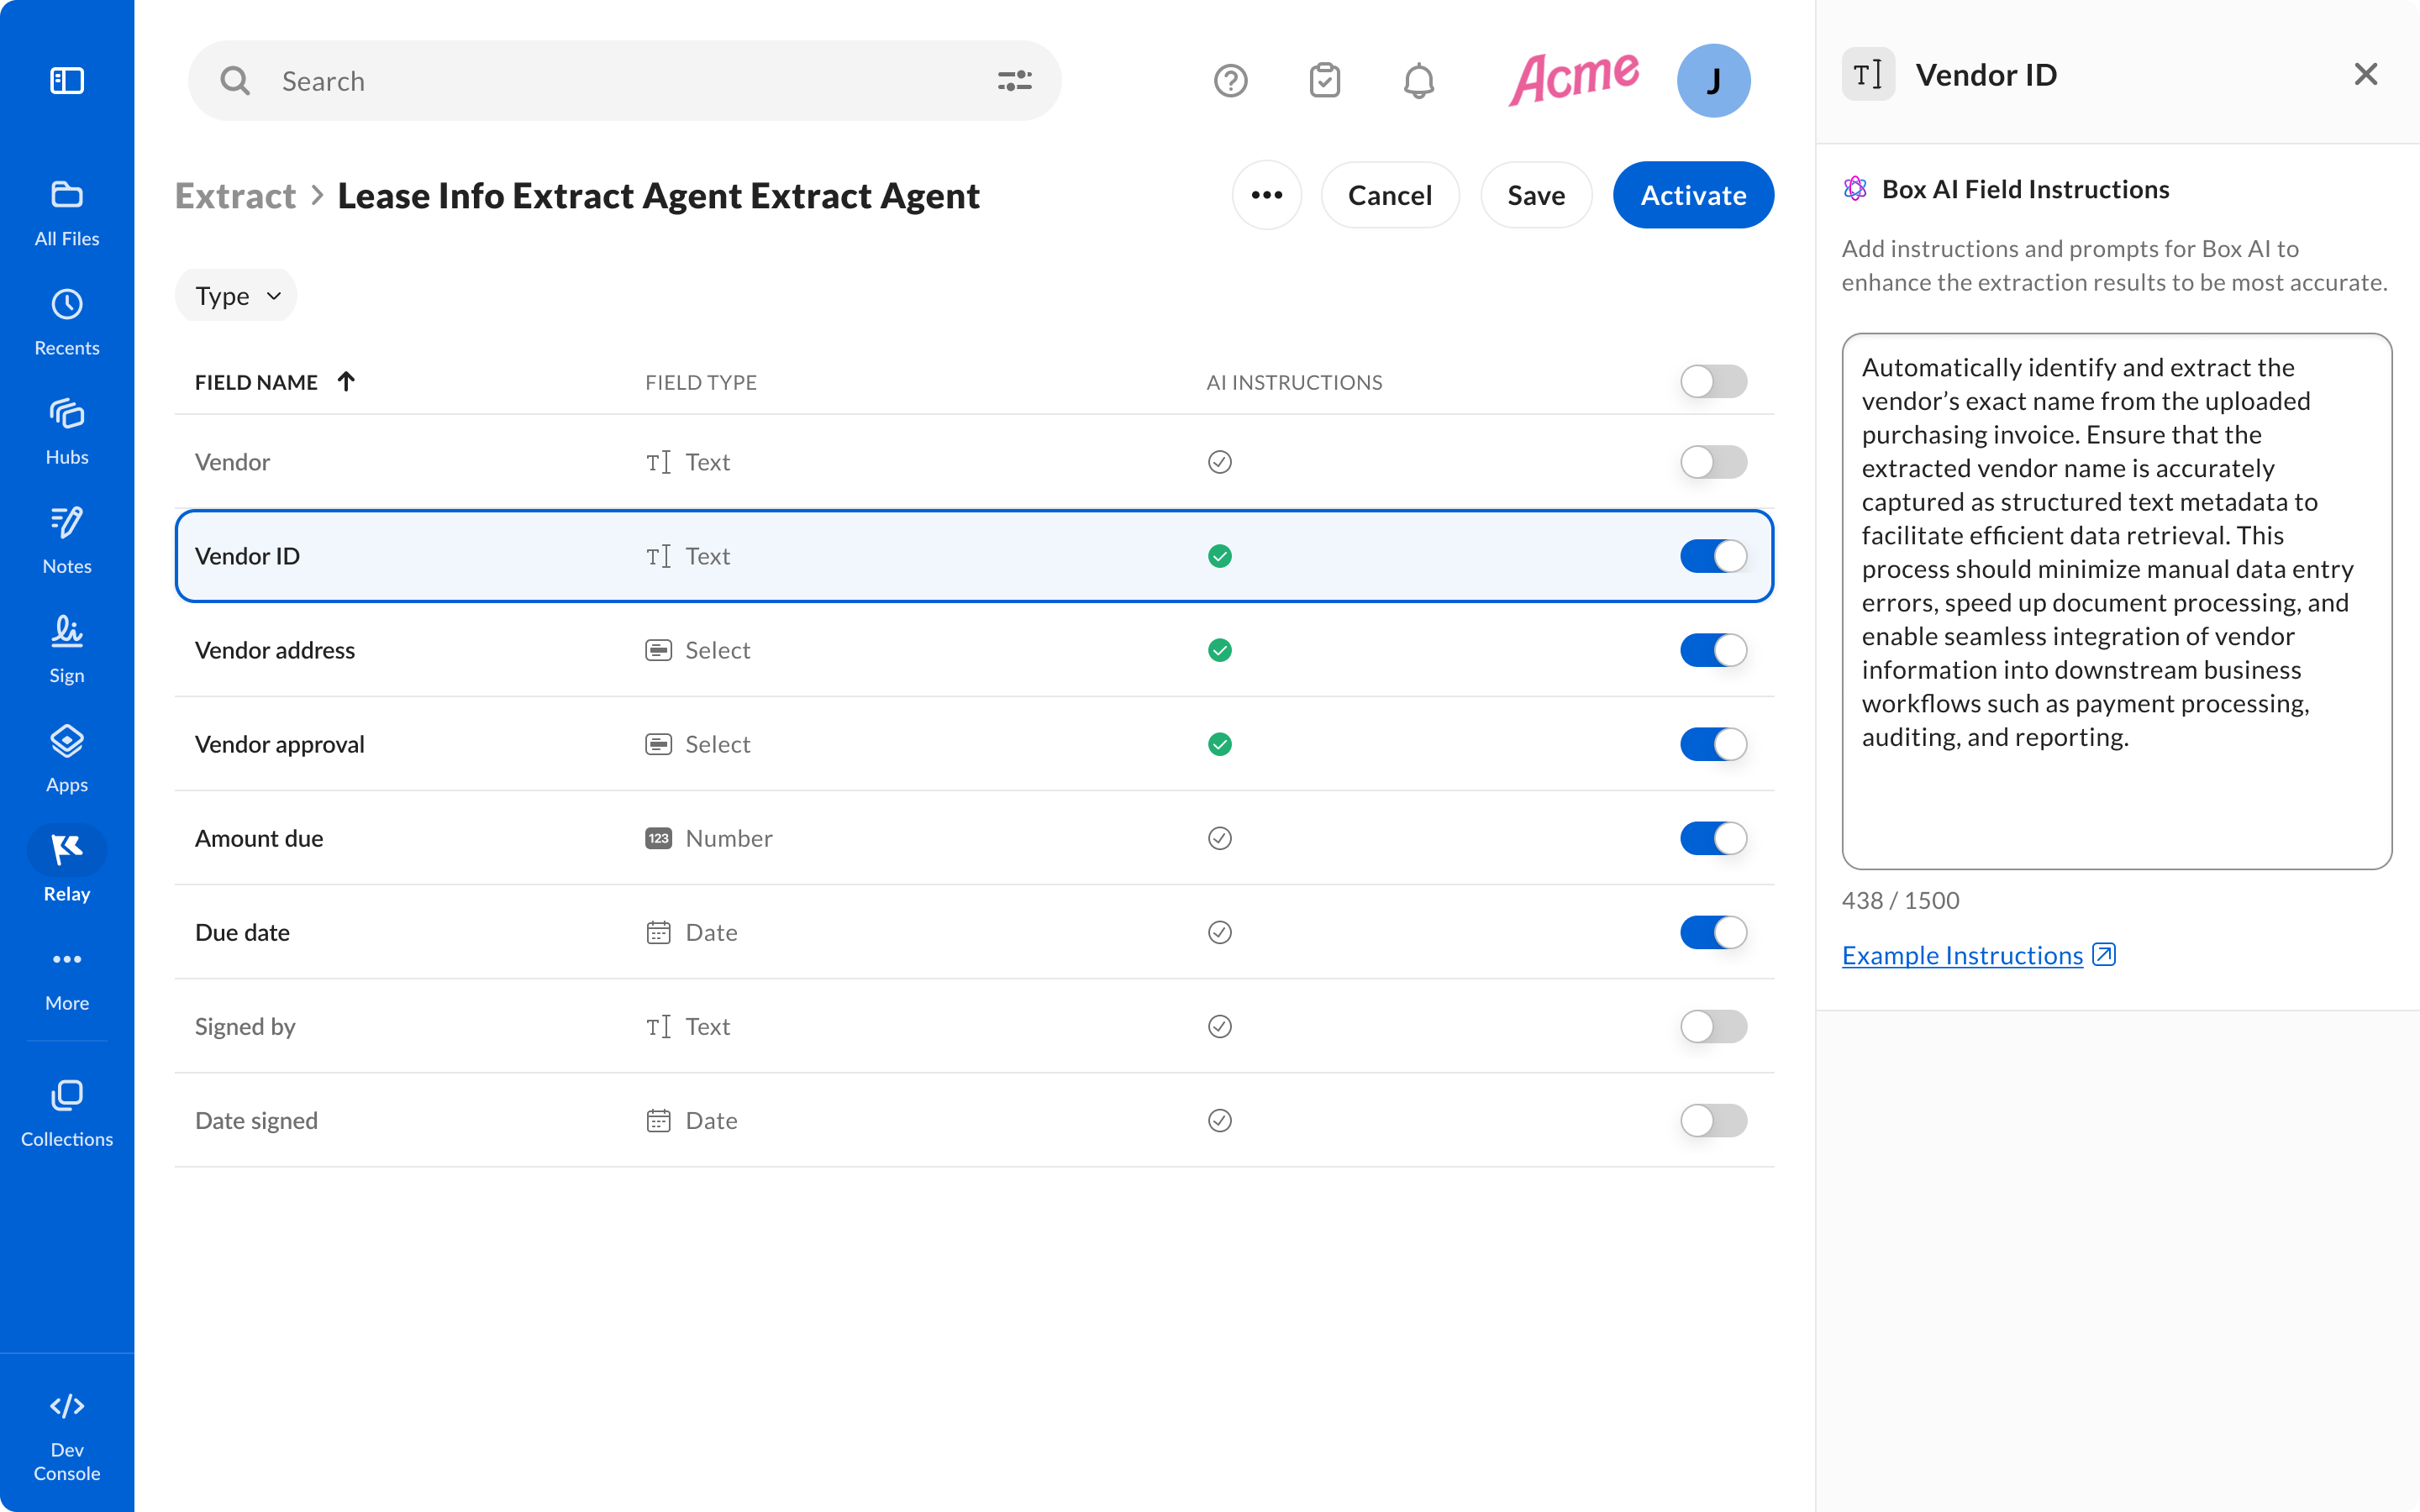Viewport: 2420px width, 1512px height.
Task: Click the notifications bell icon
Action: (x=1418, y=80)
